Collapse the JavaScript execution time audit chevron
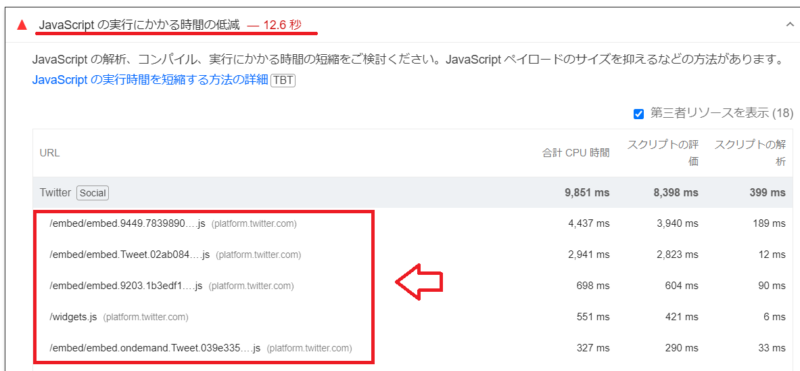The height and width of the screenshot is (371, 800). click(789, 25)
